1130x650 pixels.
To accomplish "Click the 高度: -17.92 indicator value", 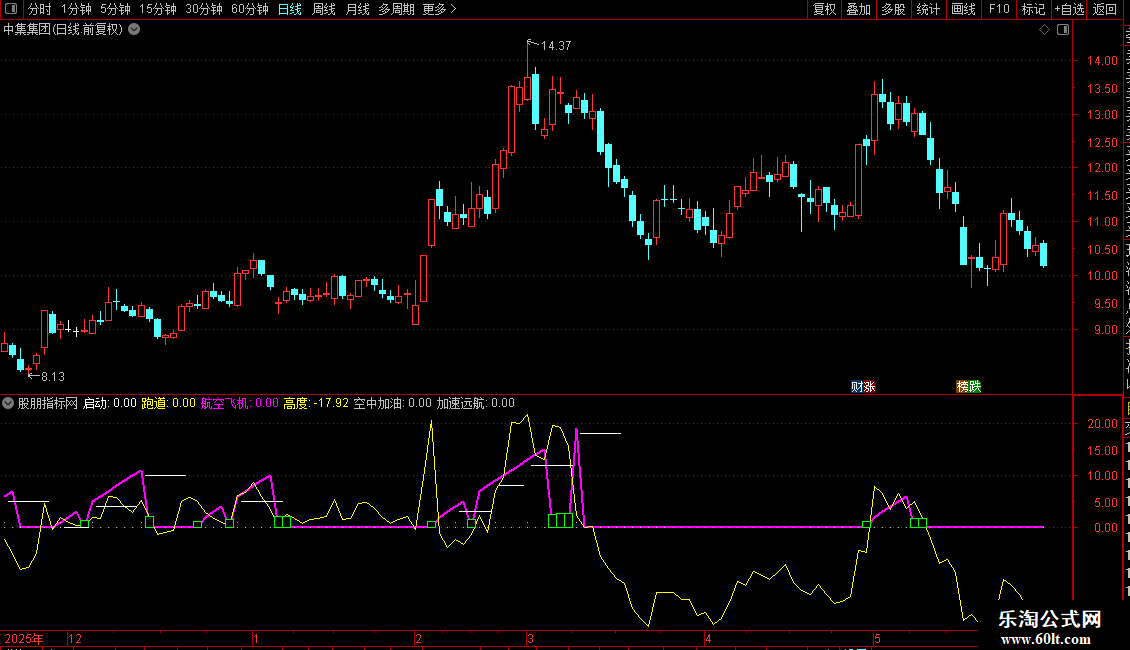I will (x=316, y=403).
